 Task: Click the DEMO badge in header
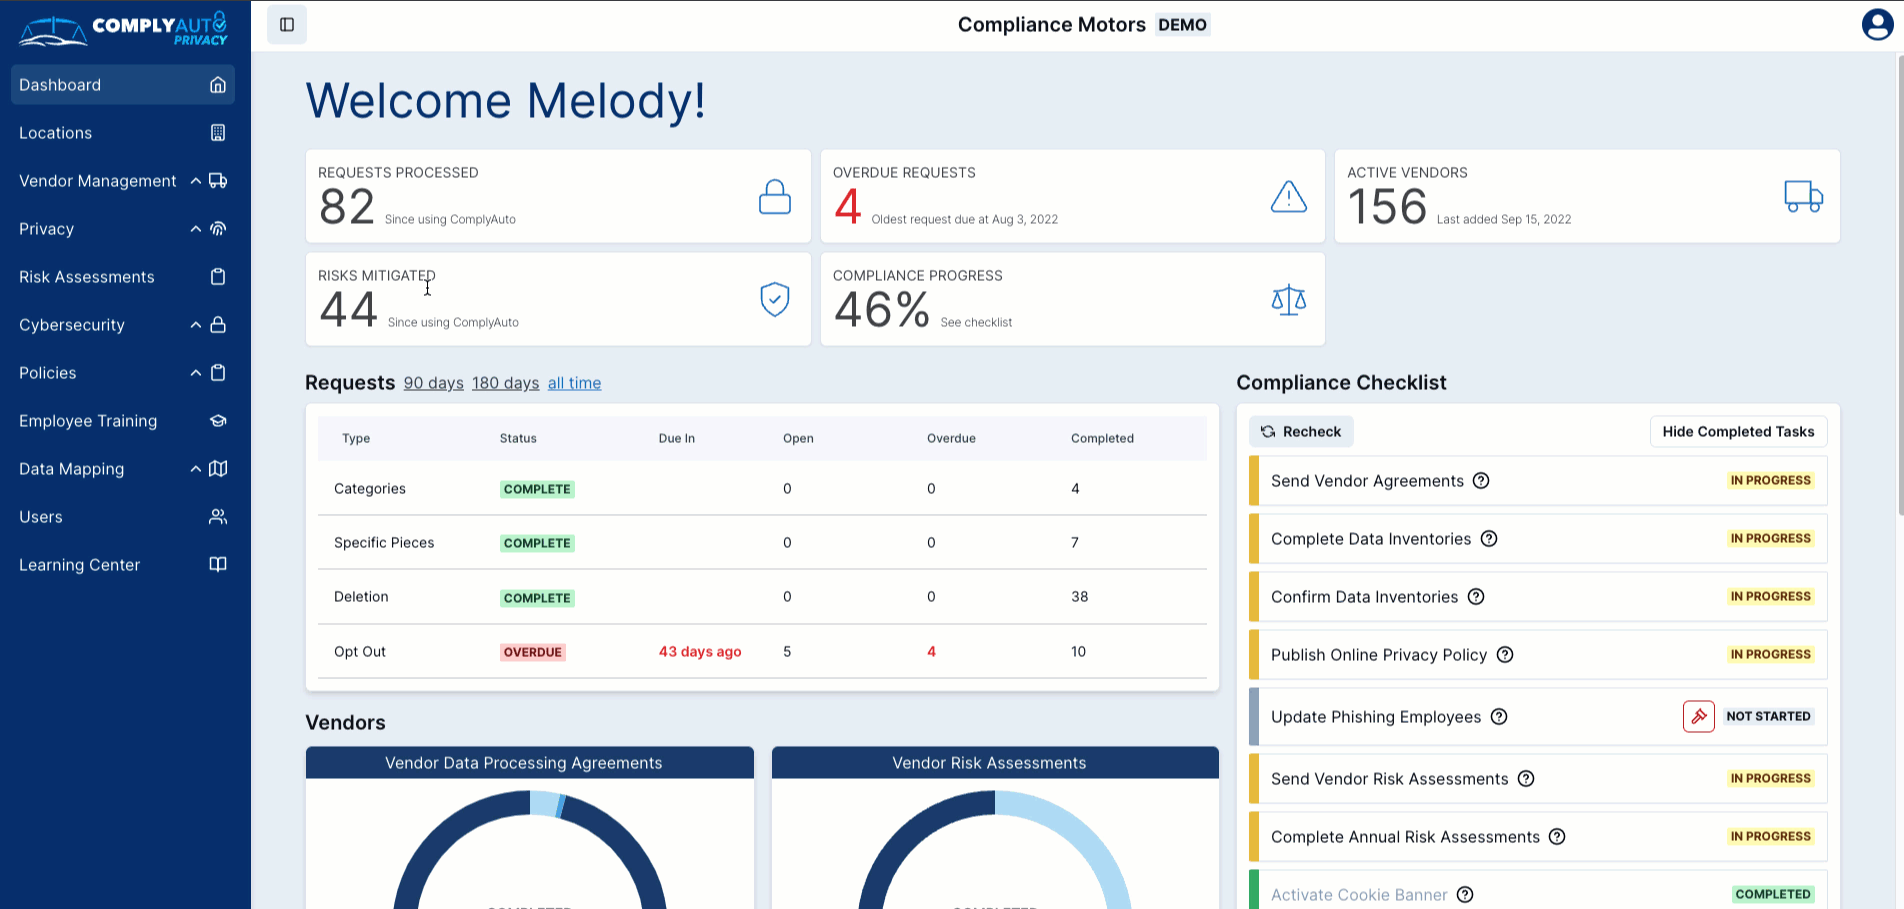pos(1183,25)
